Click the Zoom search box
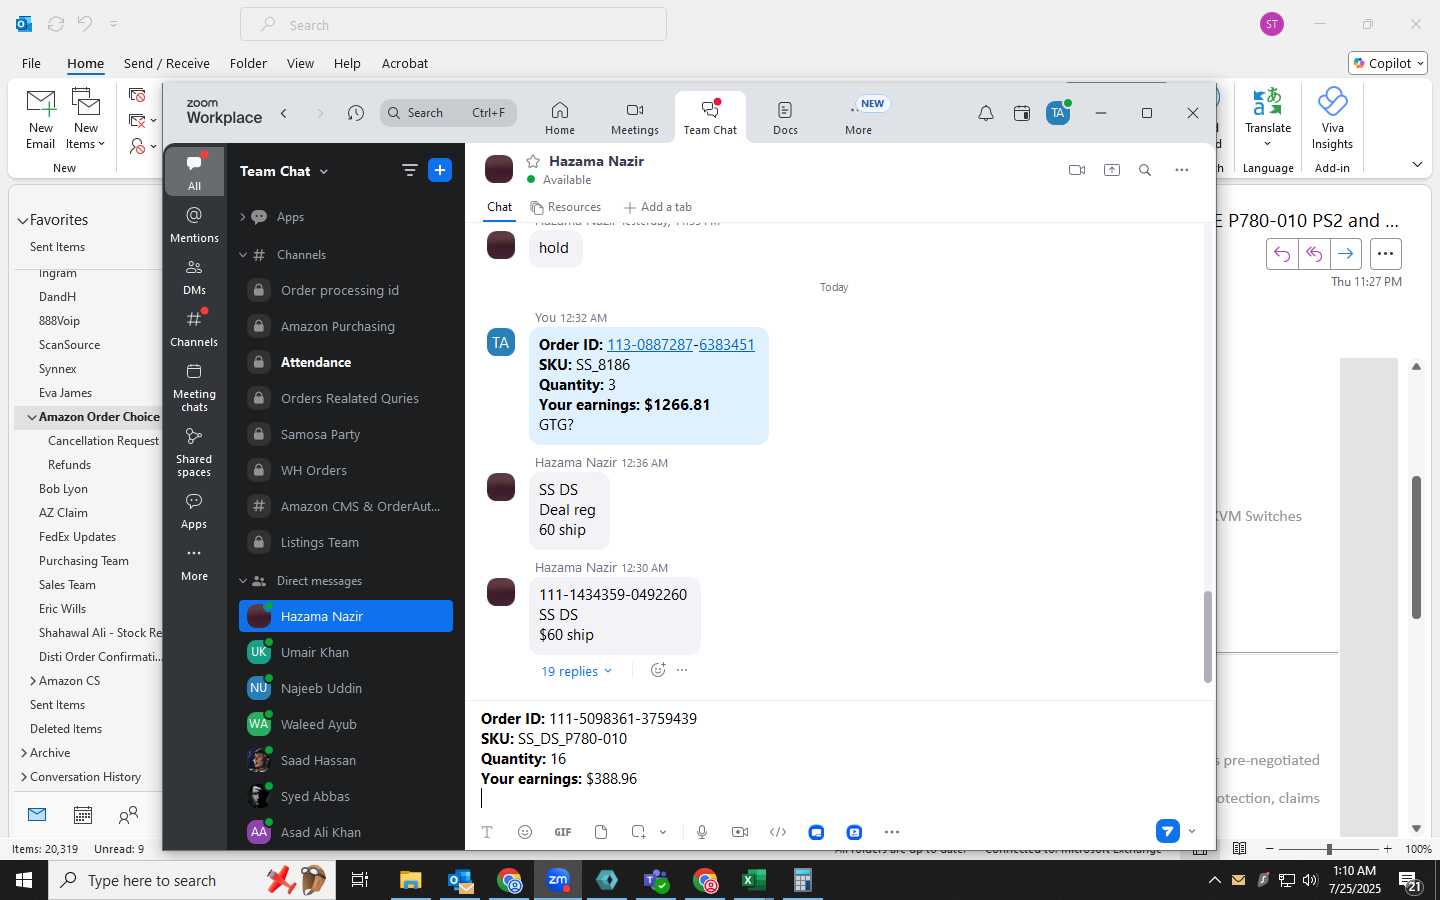Image resolution: width=1440 pixels, height=900 pixels. pyautogui.click(x=448, y=113)
